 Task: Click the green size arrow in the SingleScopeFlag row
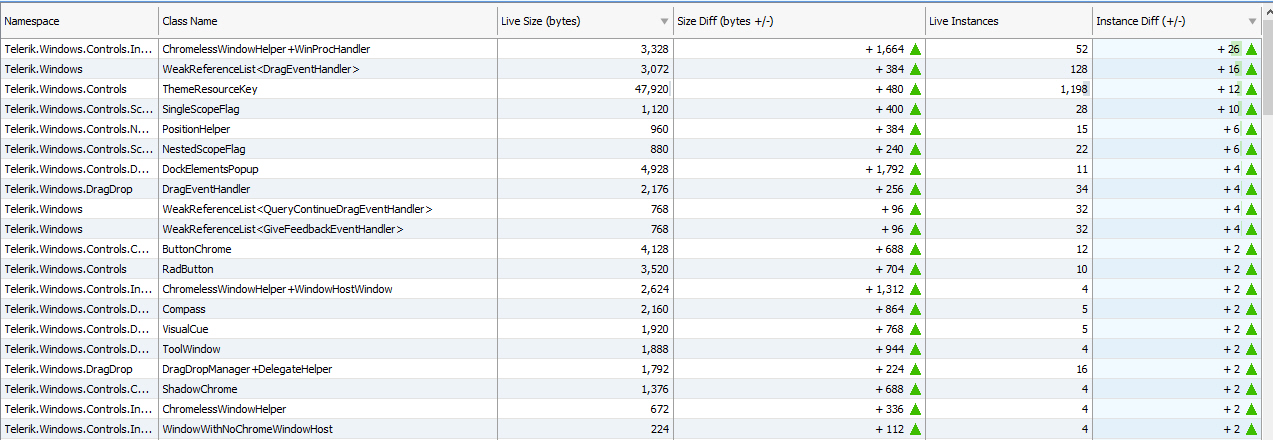[x=915, y=109]
